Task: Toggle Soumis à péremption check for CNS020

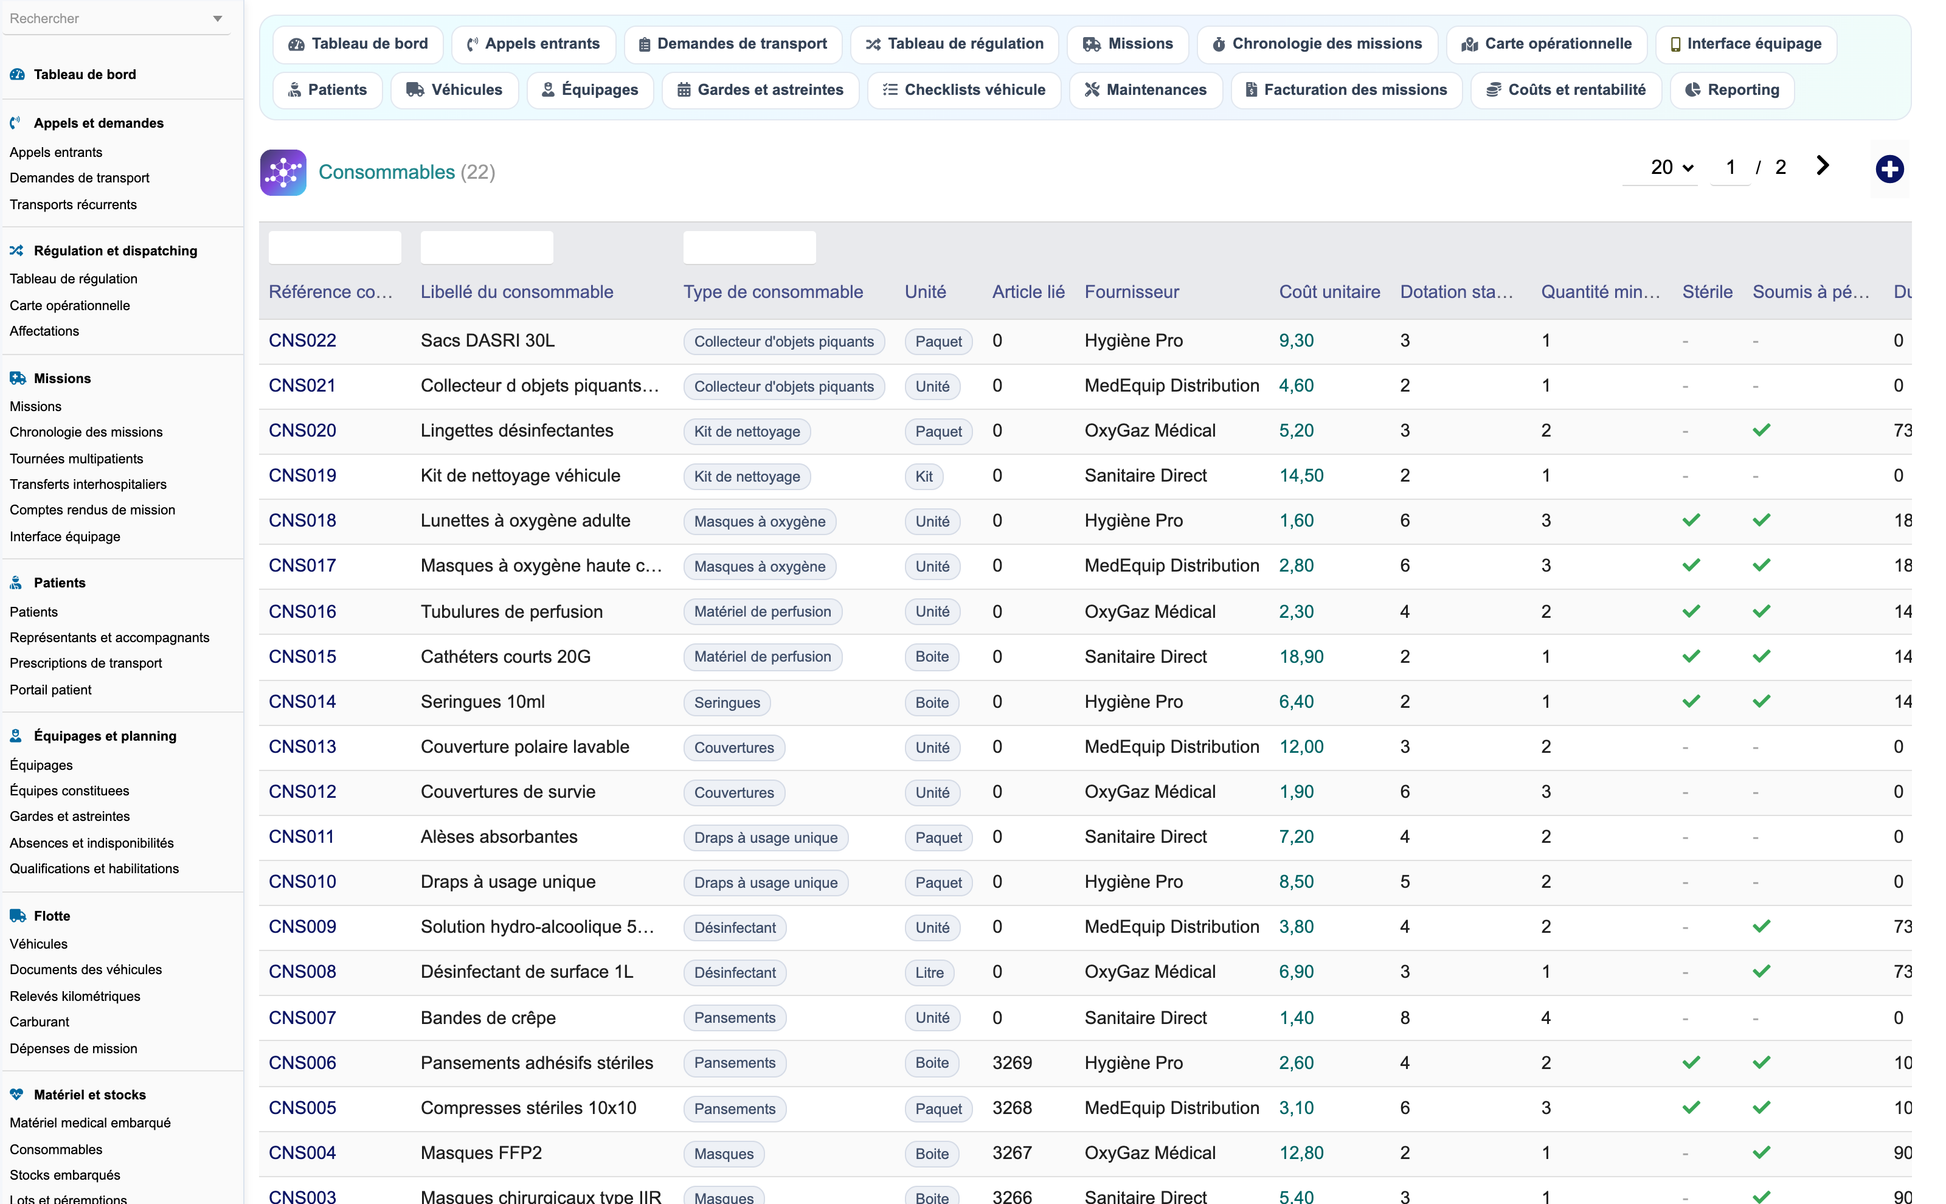Action: 1762,430
